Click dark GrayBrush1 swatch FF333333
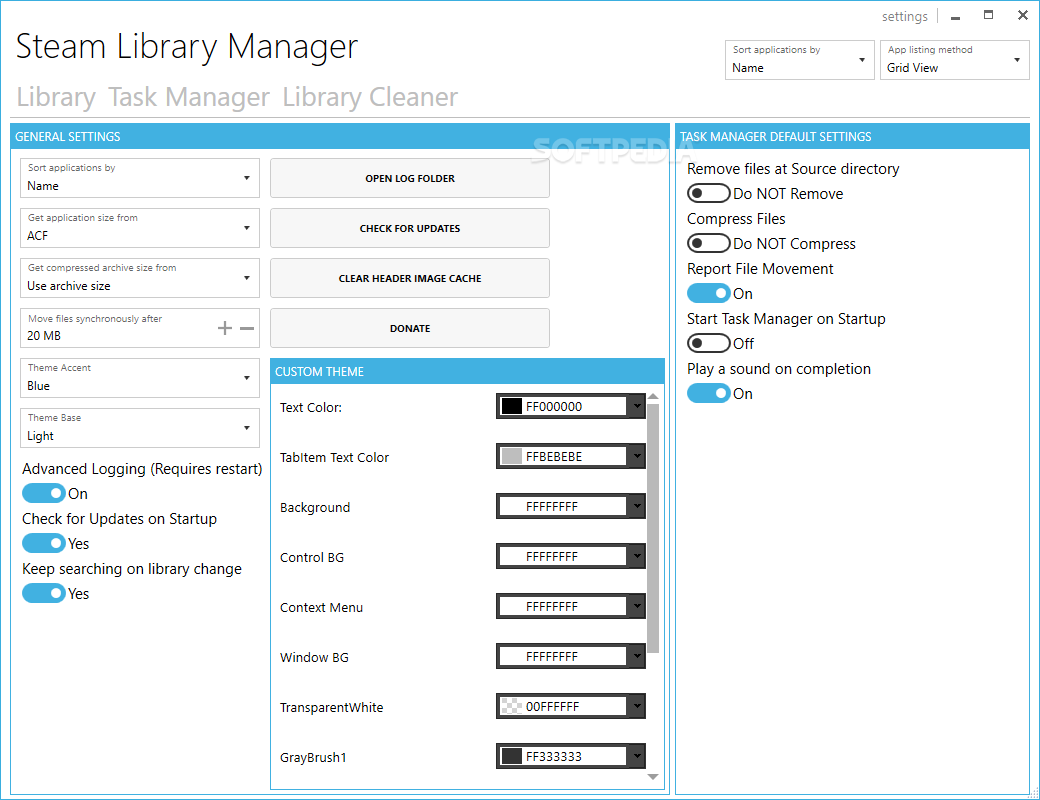 [511, 756]
